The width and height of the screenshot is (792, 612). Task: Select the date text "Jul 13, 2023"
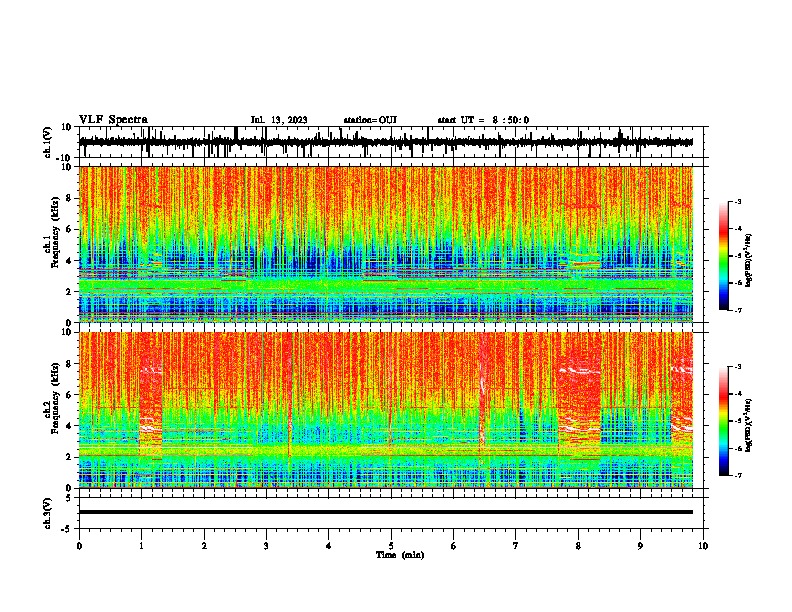279,120
